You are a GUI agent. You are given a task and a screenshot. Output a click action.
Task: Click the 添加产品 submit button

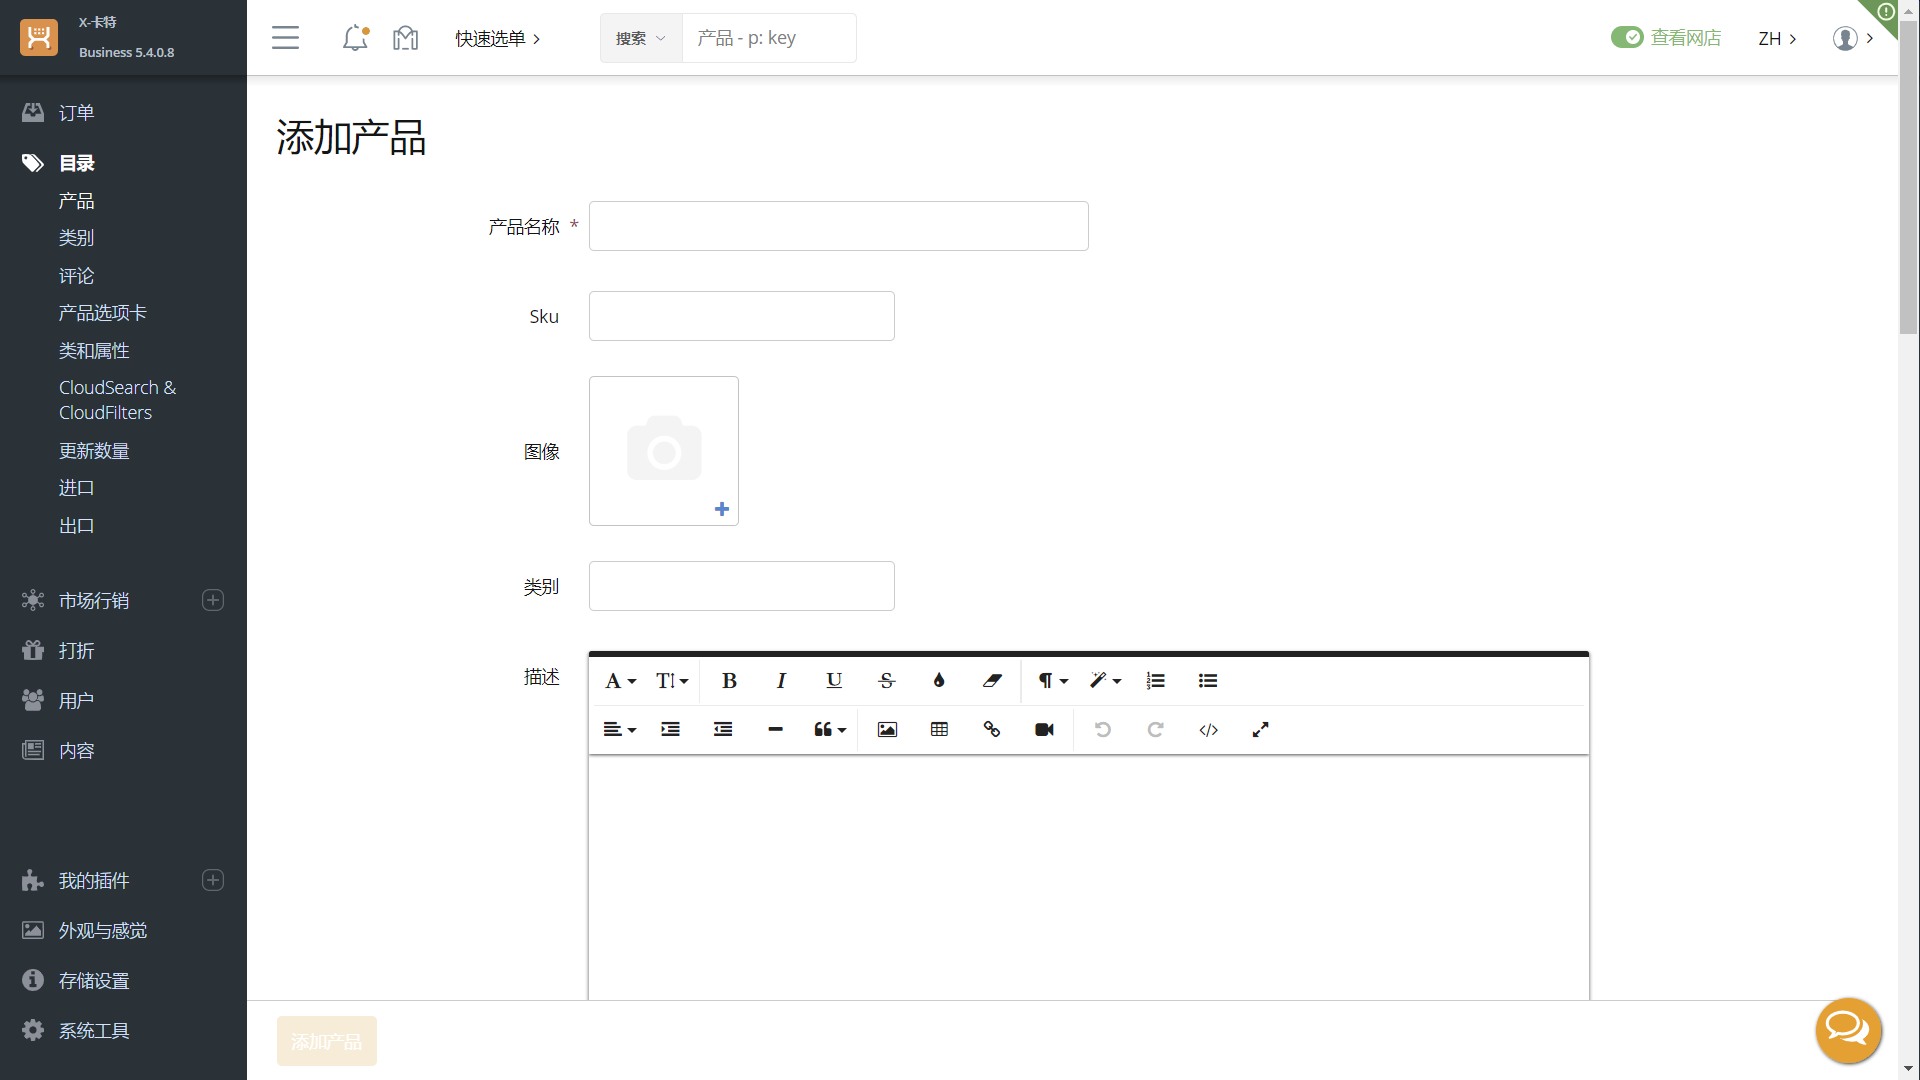point(326,1041)
